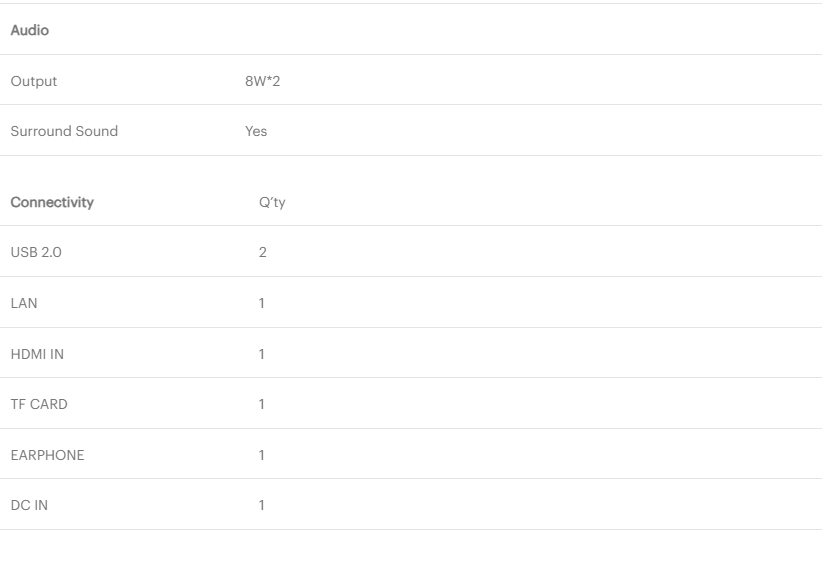The height and width of the screenshot is (563, 822).
Task: Select the quantity value beside HDMI IN
Action: (262, 354)
